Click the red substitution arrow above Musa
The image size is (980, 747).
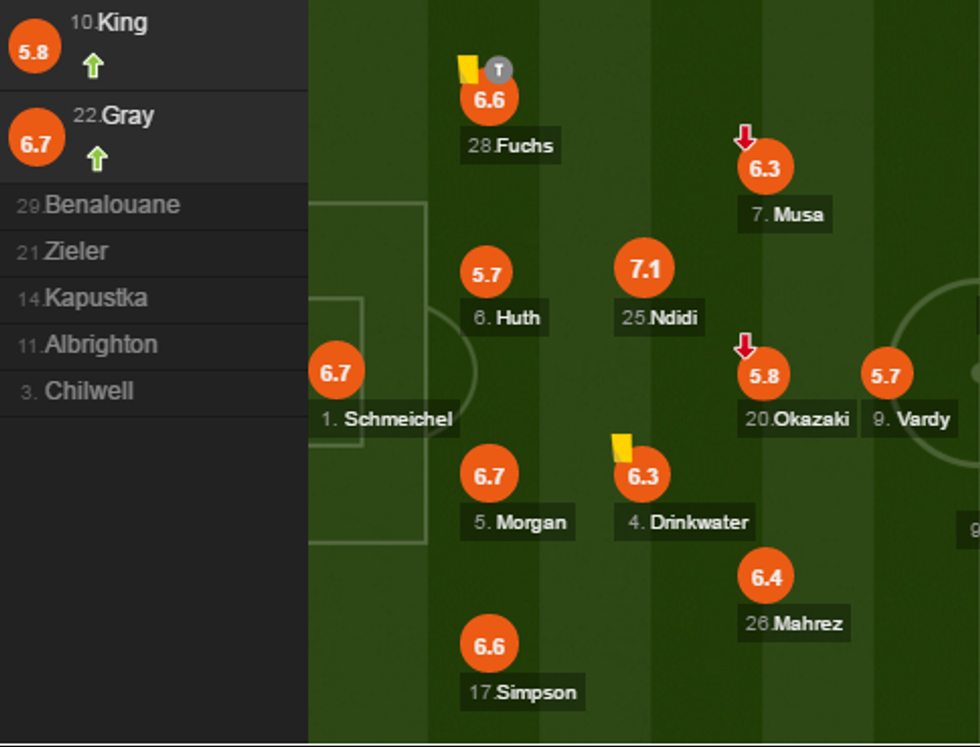click(744, 137)
